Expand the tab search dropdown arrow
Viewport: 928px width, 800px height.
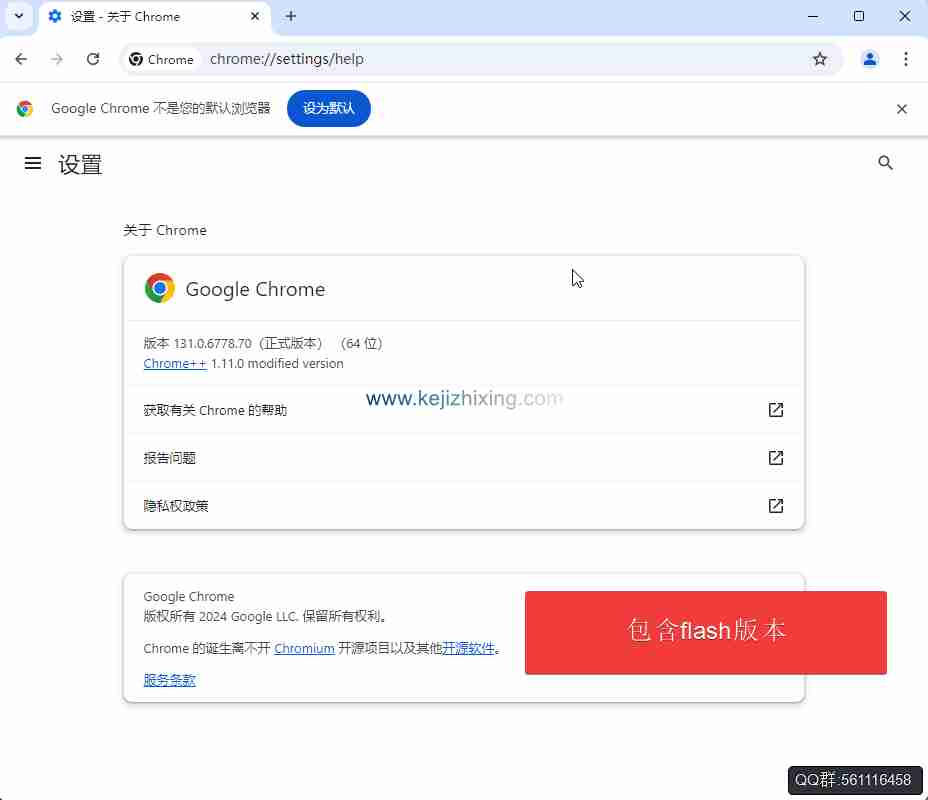point(19,16)
